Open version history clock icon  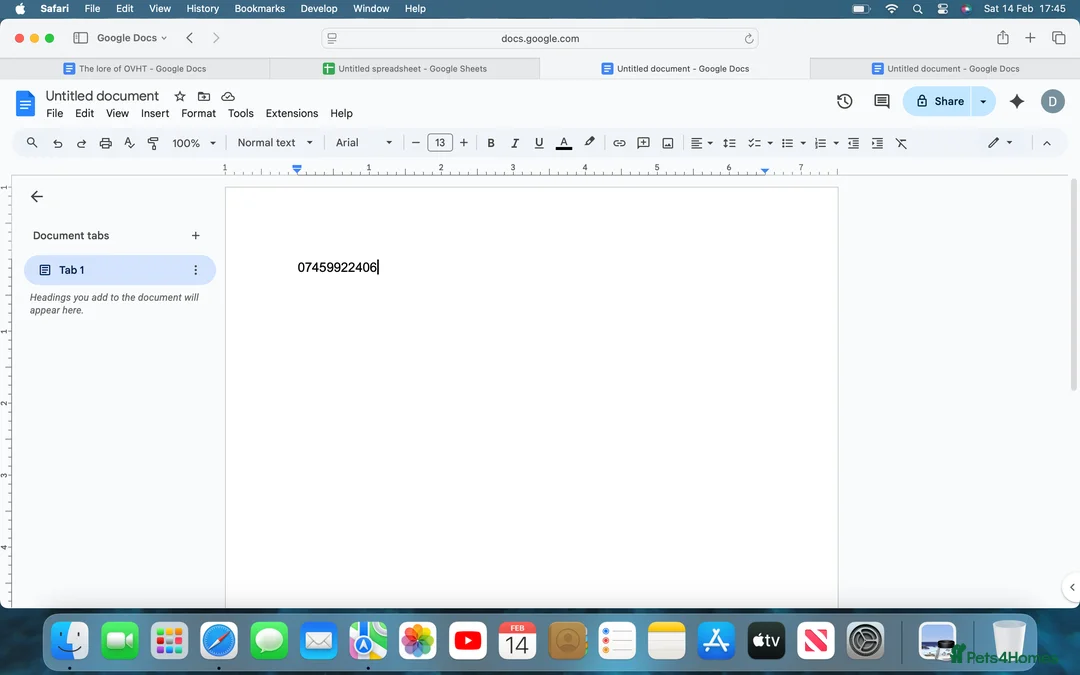(x=844, y=101)
